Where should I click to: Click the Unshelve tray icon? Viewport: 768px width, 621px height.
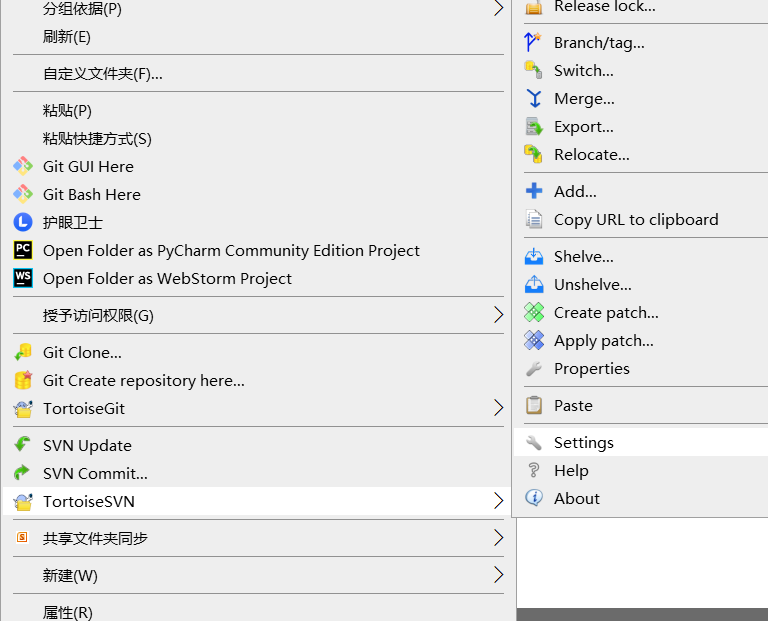tap(534, 284)
